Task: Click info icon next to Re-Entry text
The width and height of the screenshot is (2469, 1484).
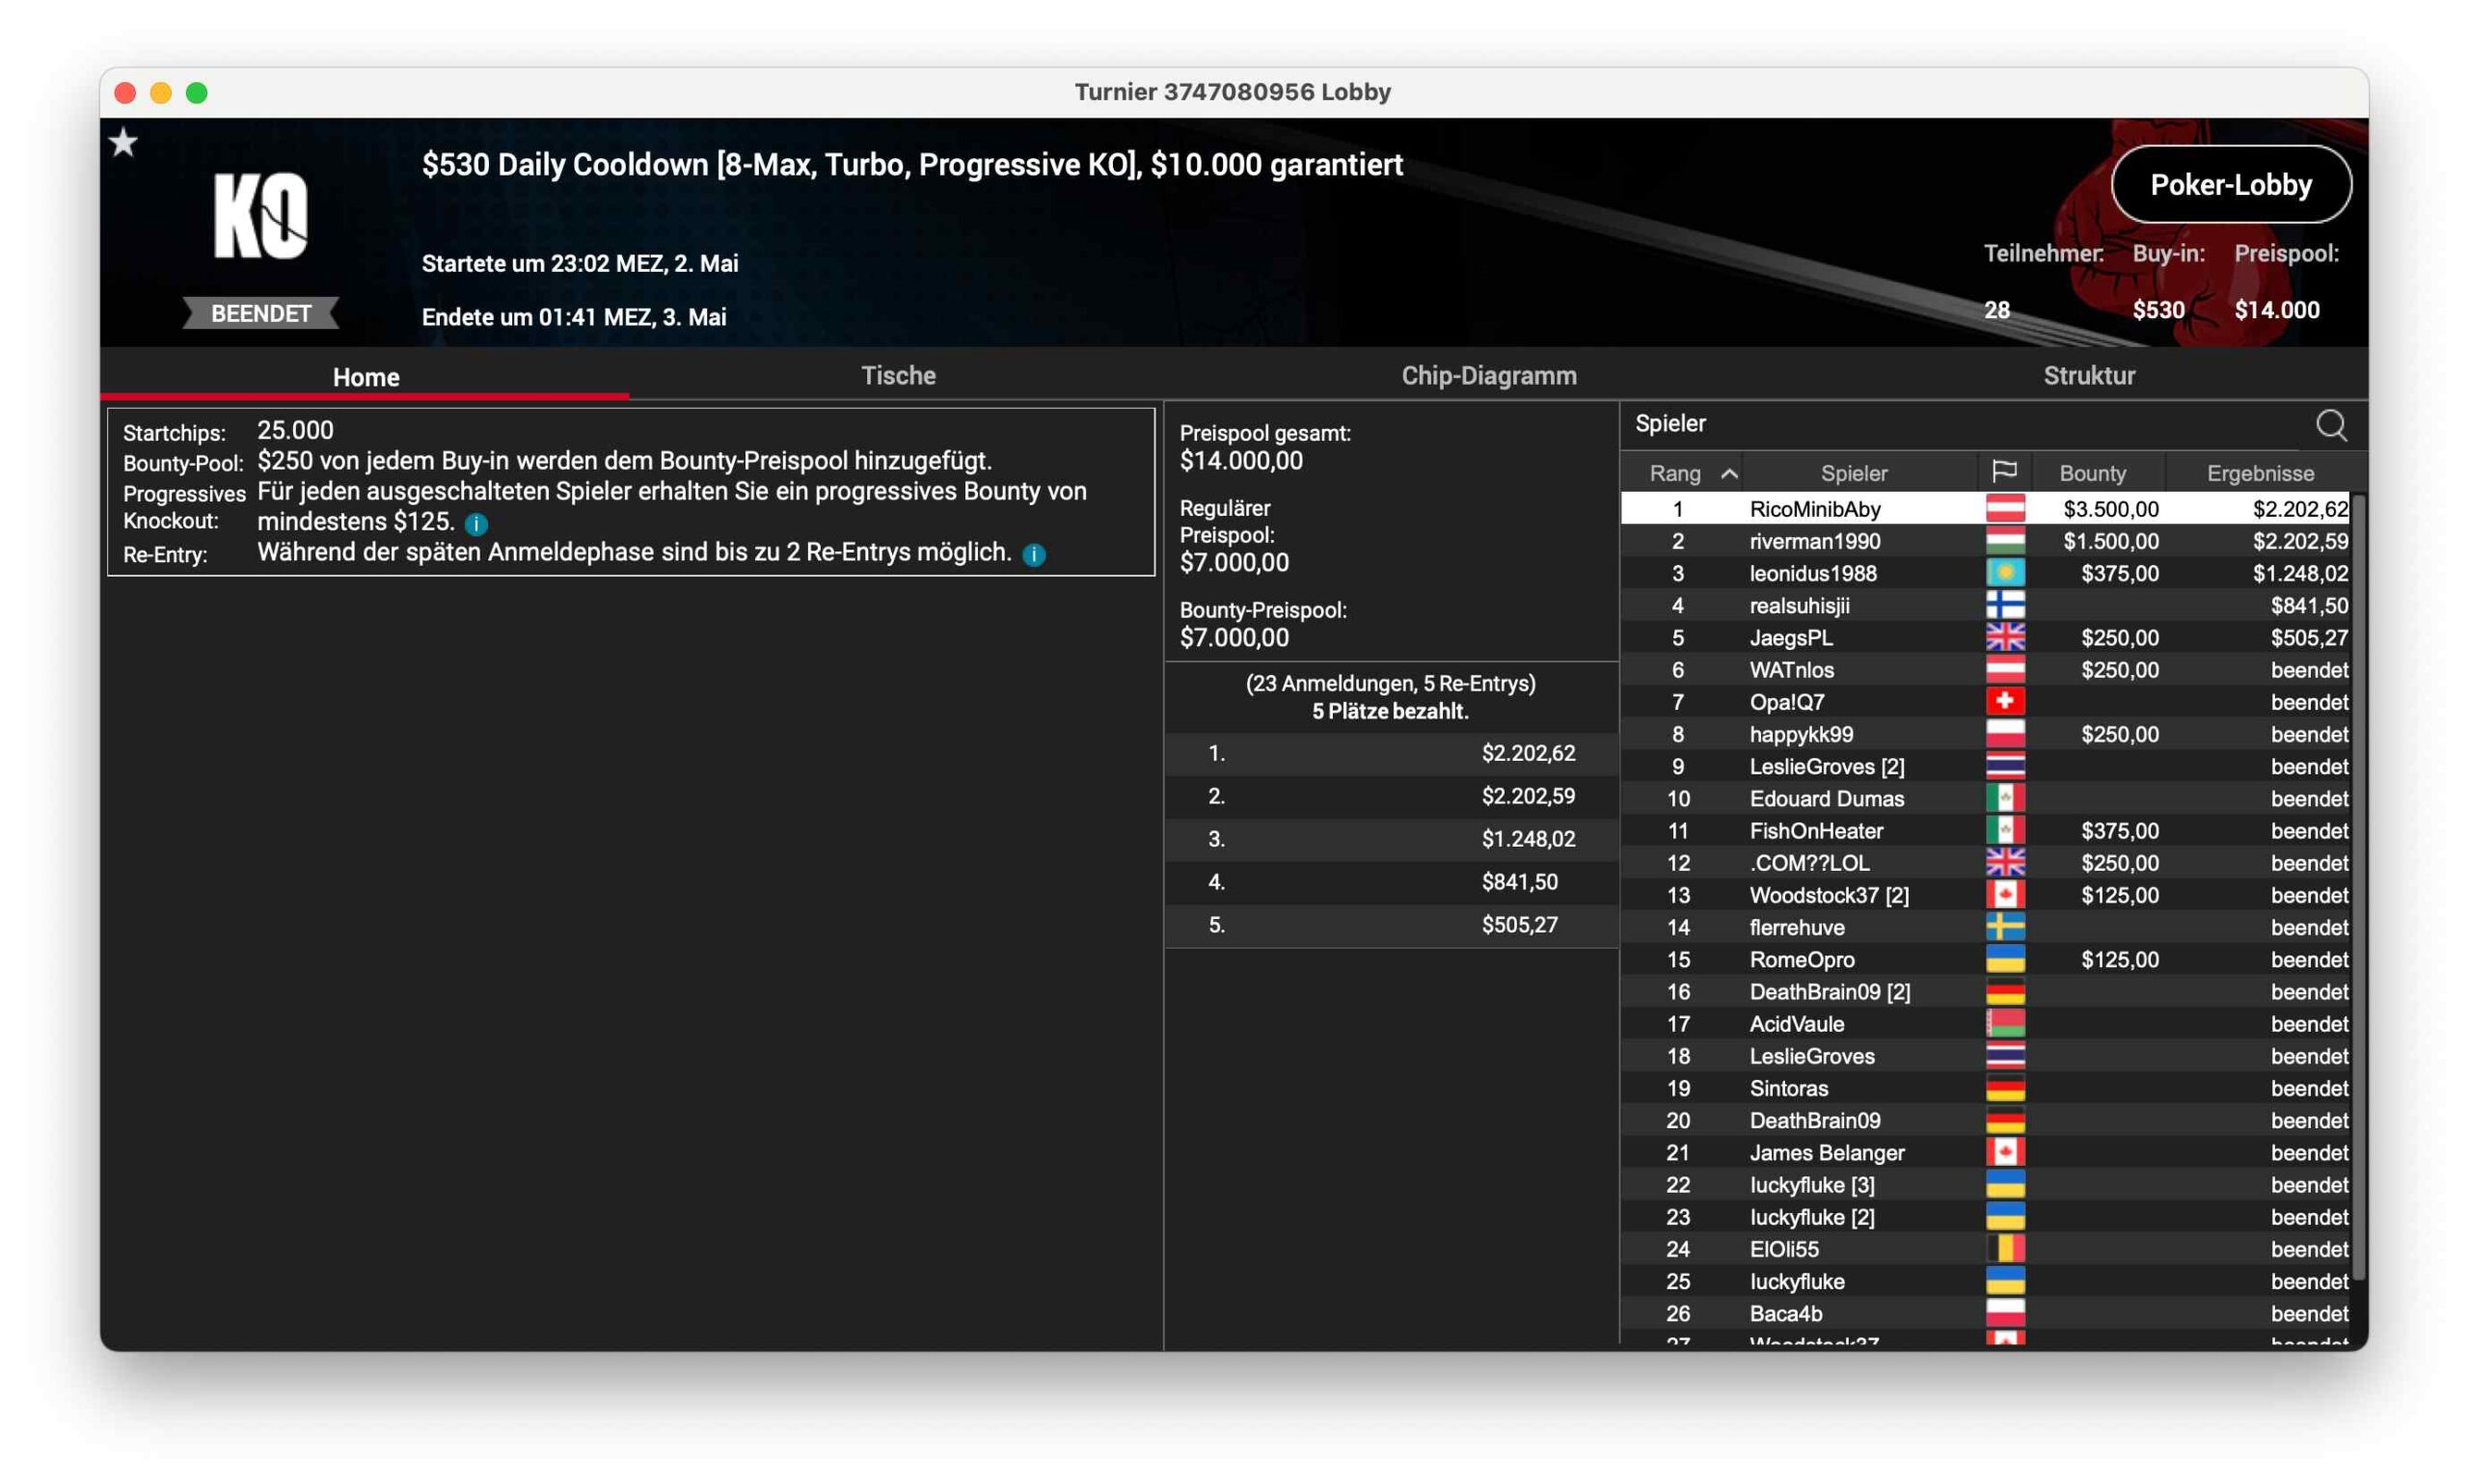Action: [1034, 555]
